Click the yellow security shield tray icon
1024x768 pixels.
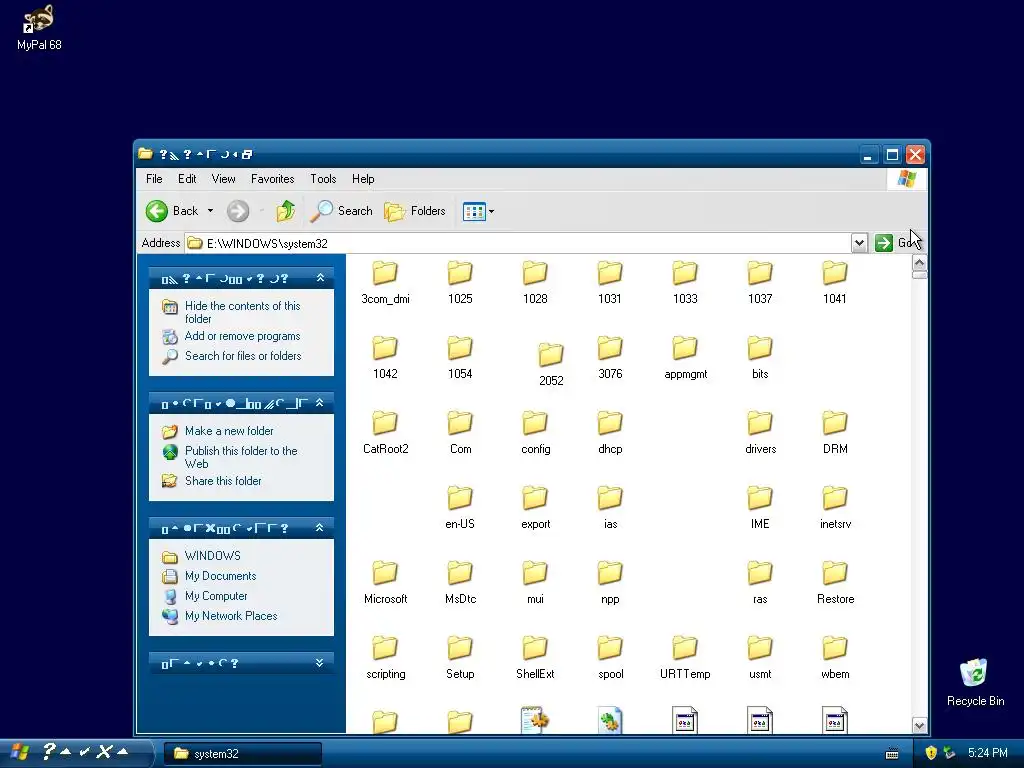(x=931, y=753)
